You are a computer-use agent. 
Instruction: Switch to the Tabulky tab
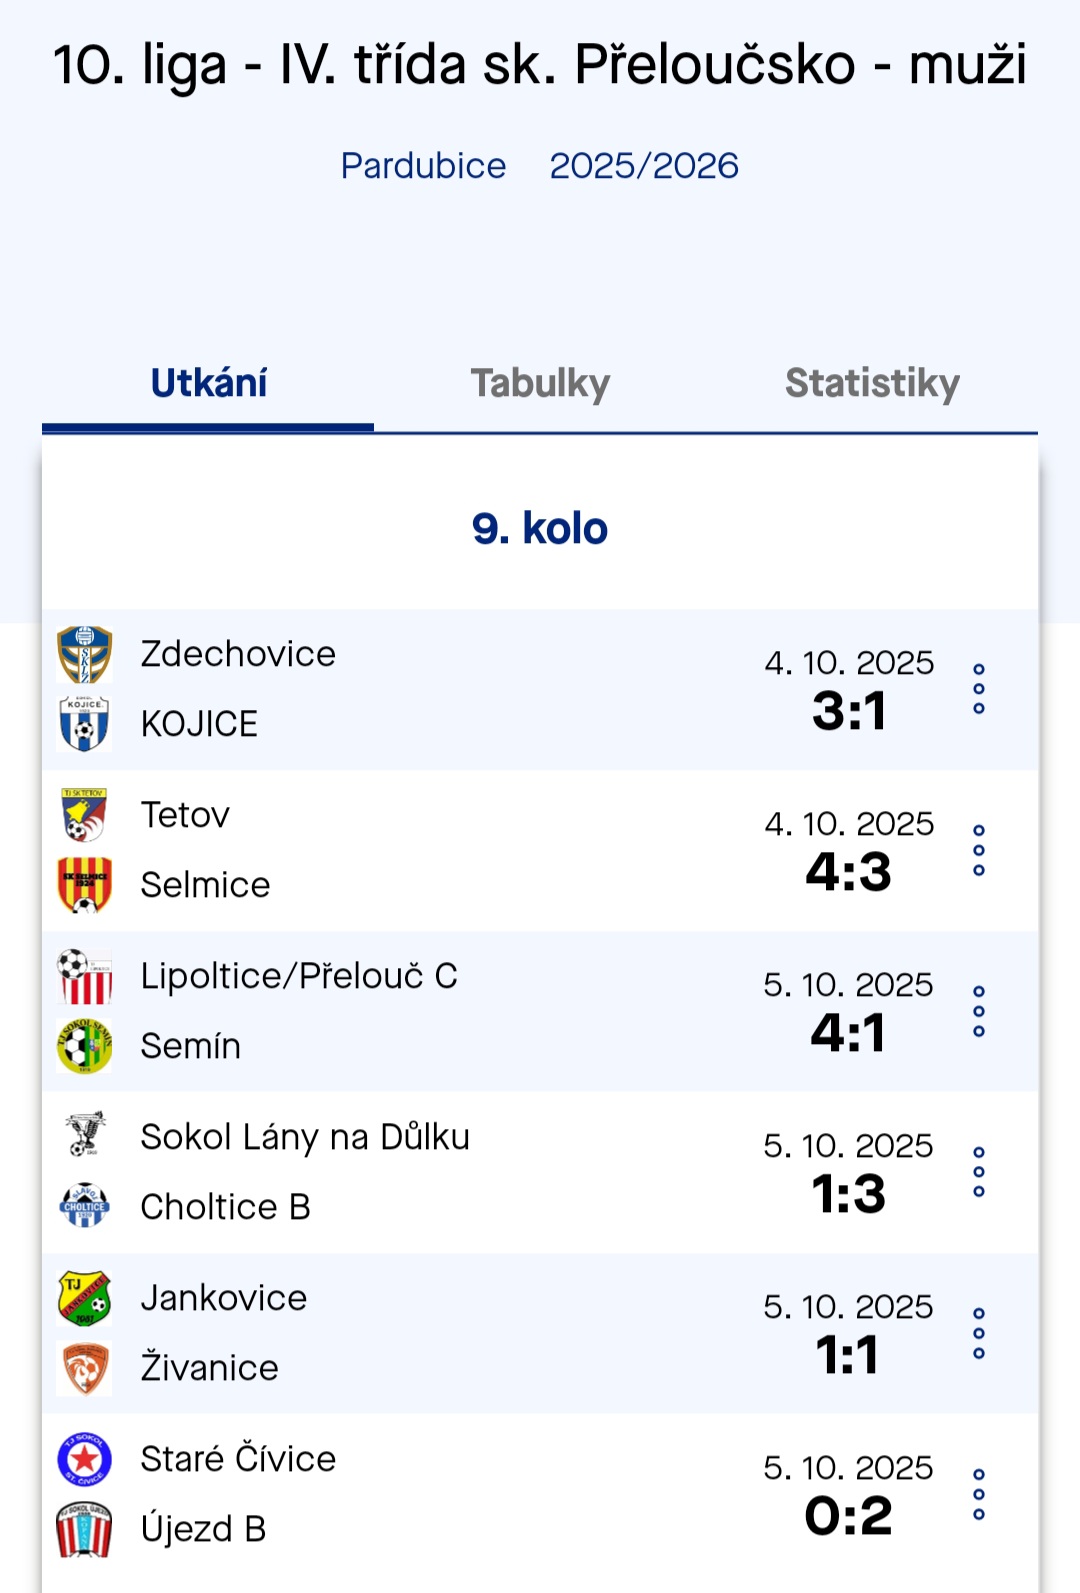(540, 384)
